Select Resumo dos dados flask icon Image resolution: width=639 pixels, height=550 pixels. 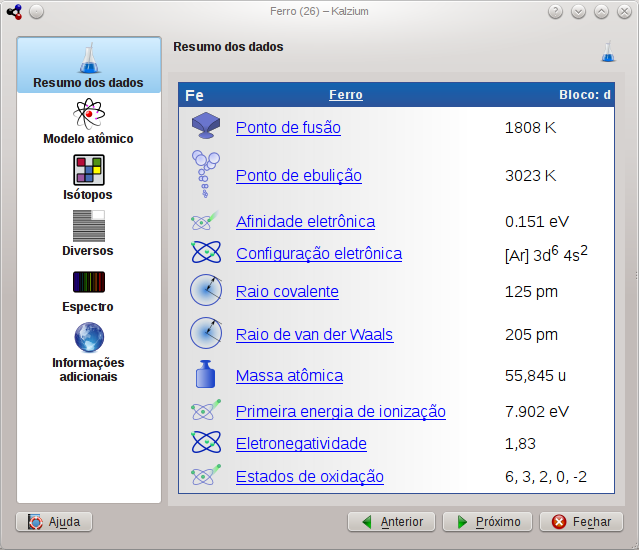88,57
